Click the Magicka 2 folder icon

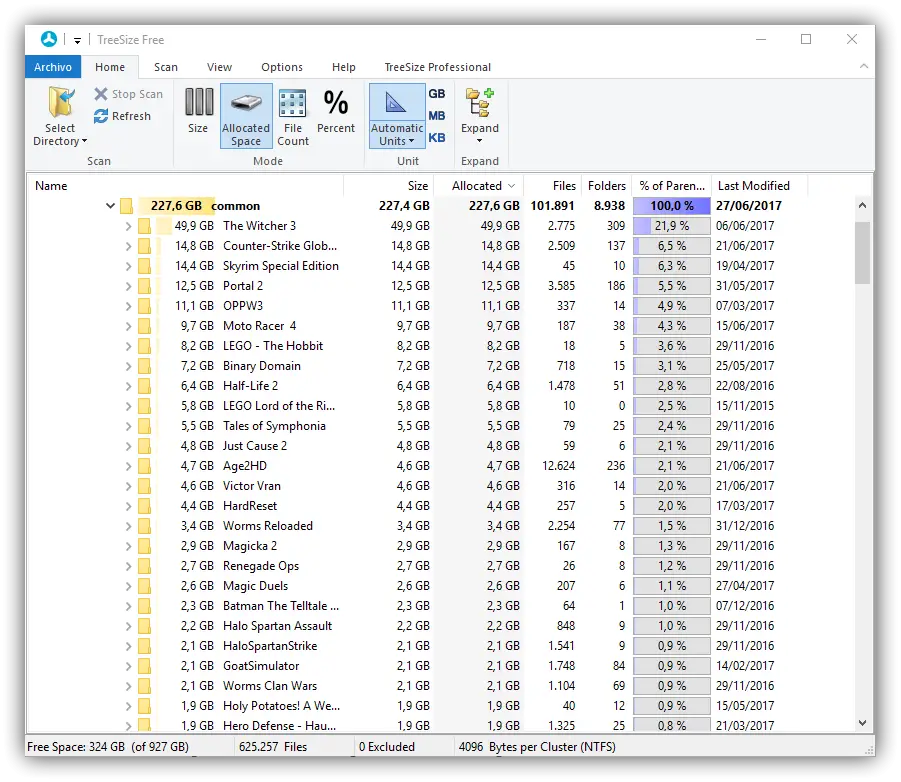(145, 546)
